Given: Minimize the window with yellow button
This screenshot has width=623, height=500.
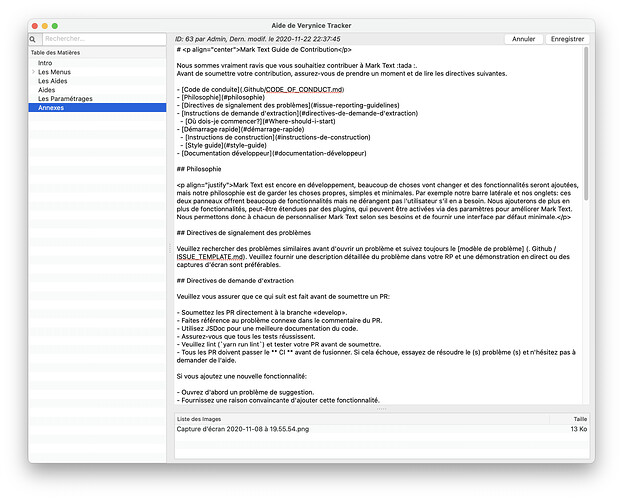Looking at the screenshot, I should click(44, 26).
